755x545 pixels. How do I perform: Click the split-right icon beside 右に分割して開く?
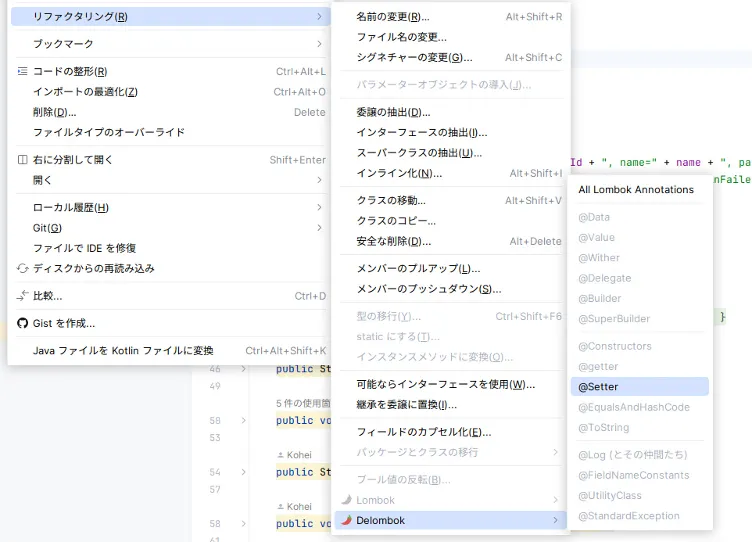[x=22, y=160]
